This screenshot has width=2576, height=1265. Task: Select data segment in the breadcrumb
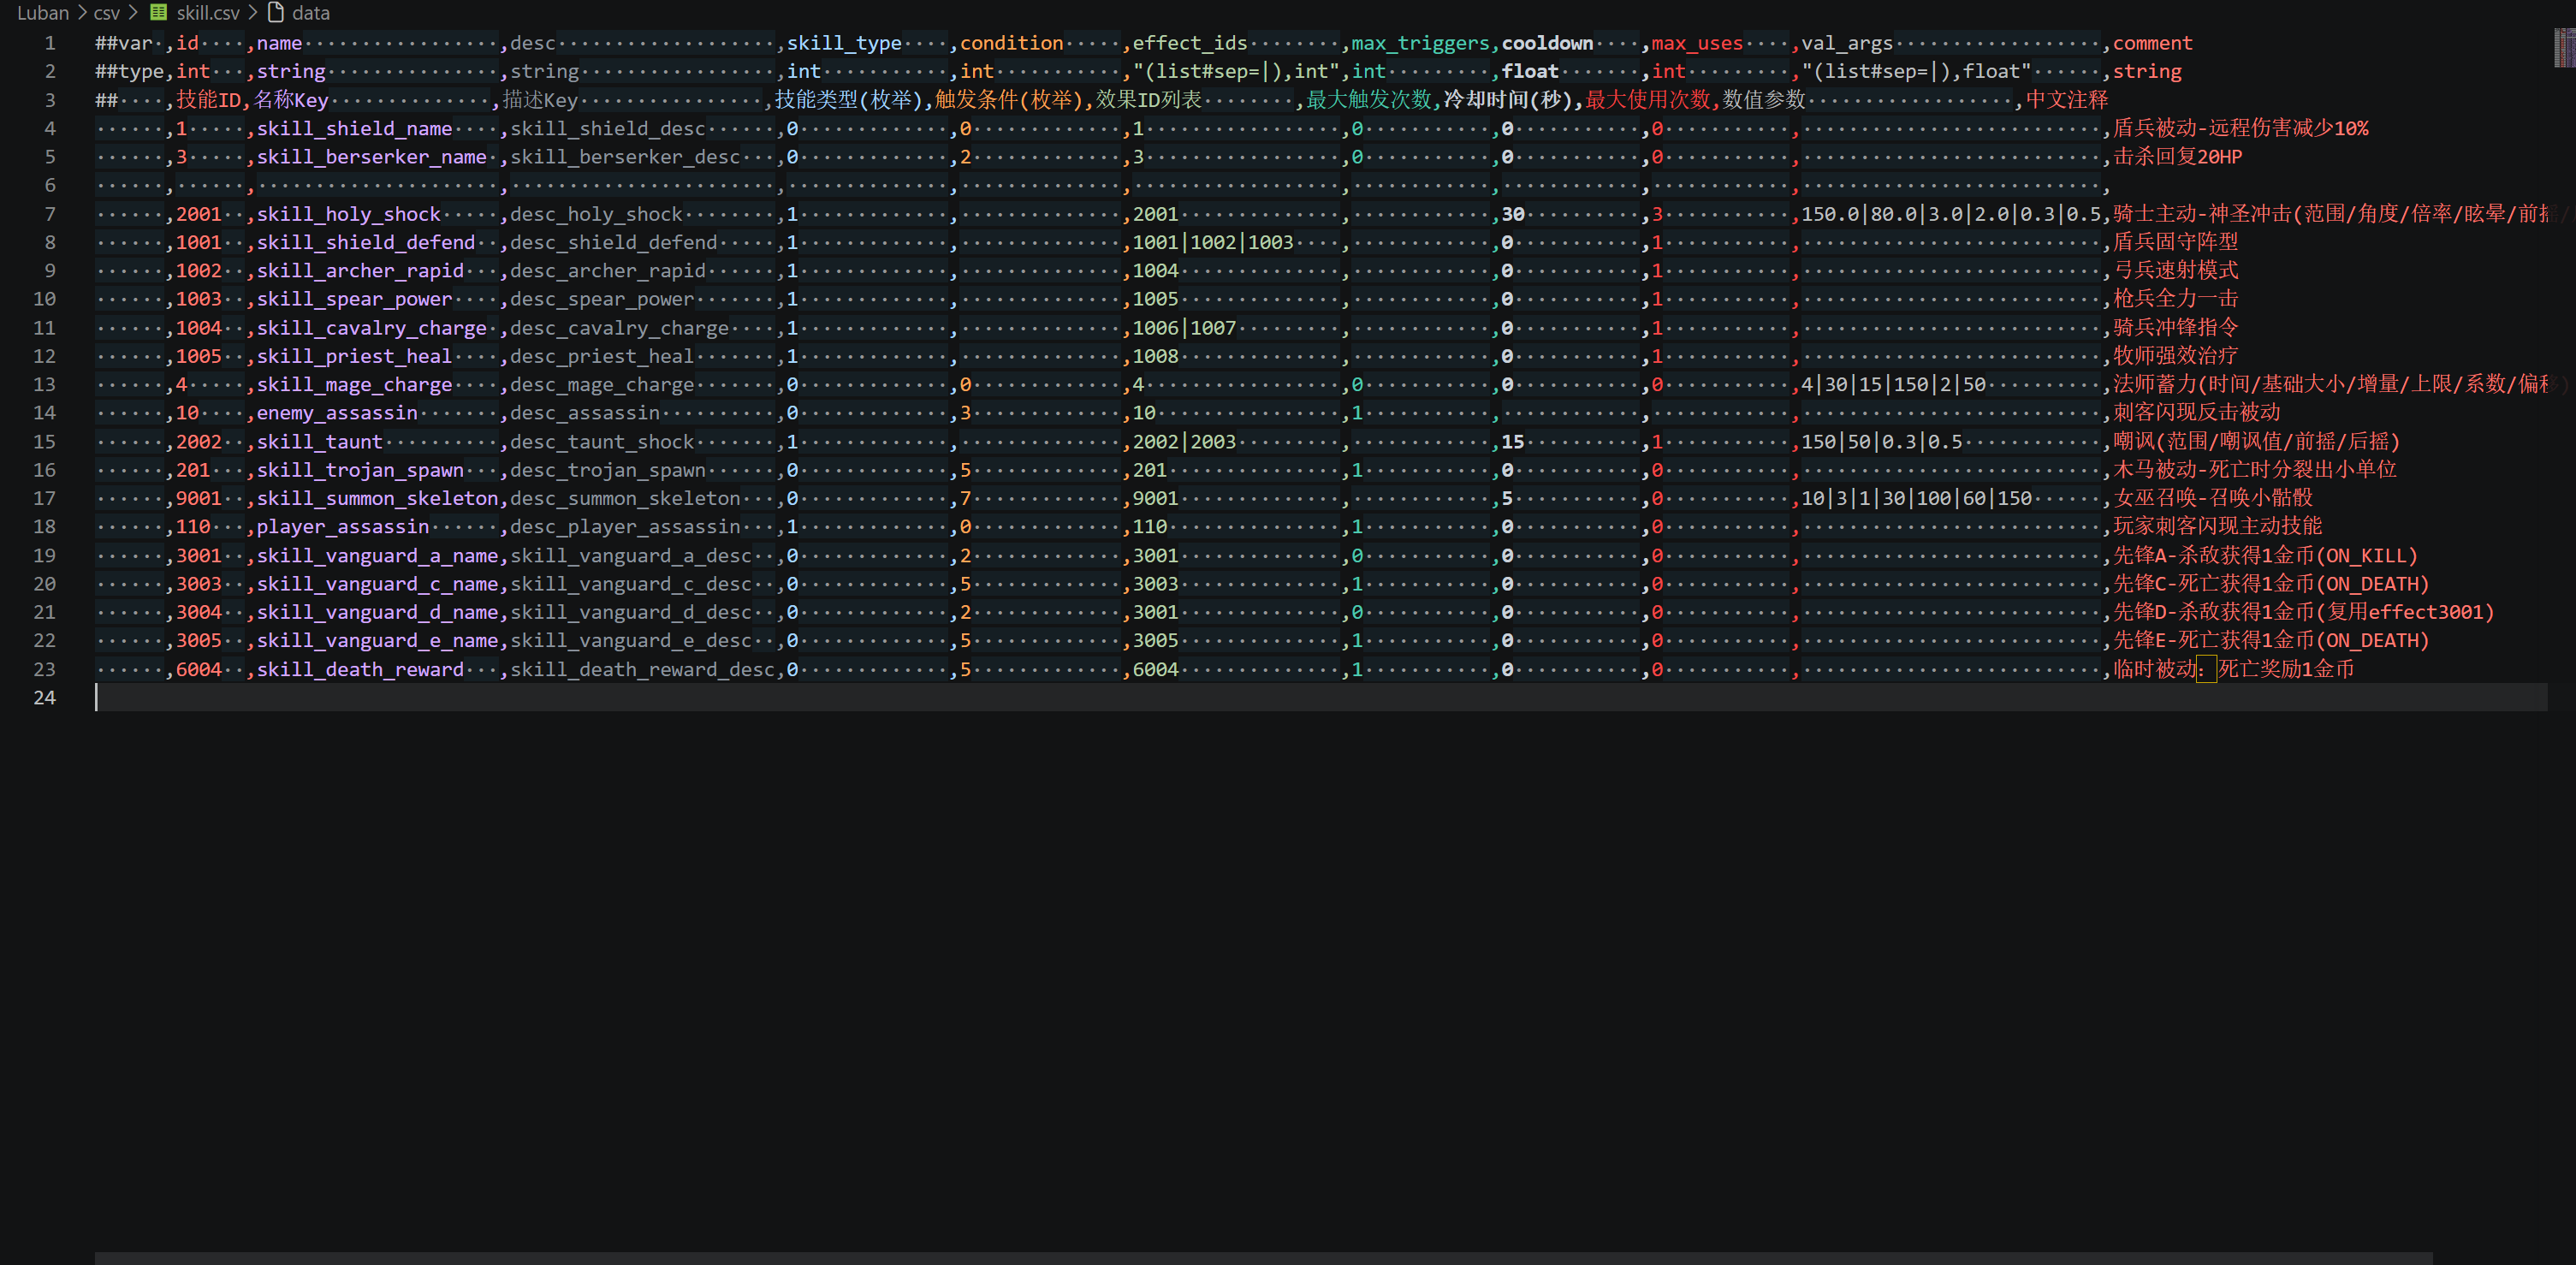pos(311,13)
